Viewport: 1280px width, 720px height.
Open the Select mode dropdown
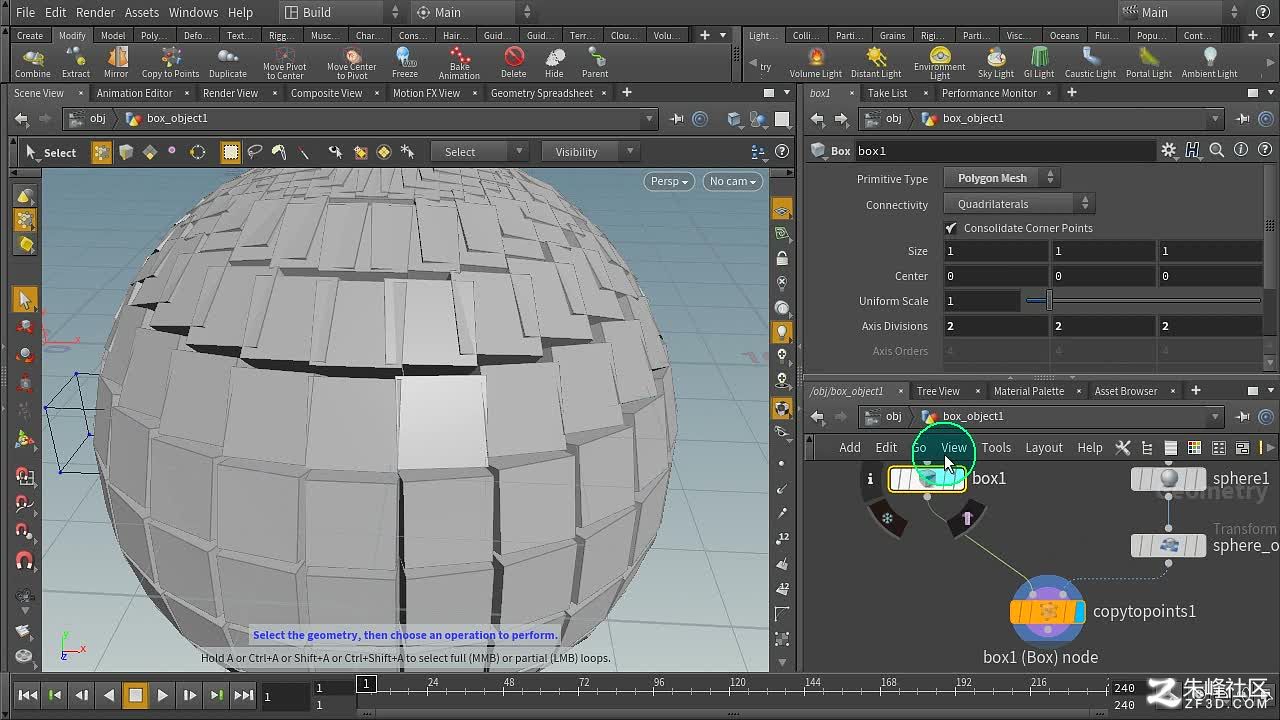coord(478,152)
